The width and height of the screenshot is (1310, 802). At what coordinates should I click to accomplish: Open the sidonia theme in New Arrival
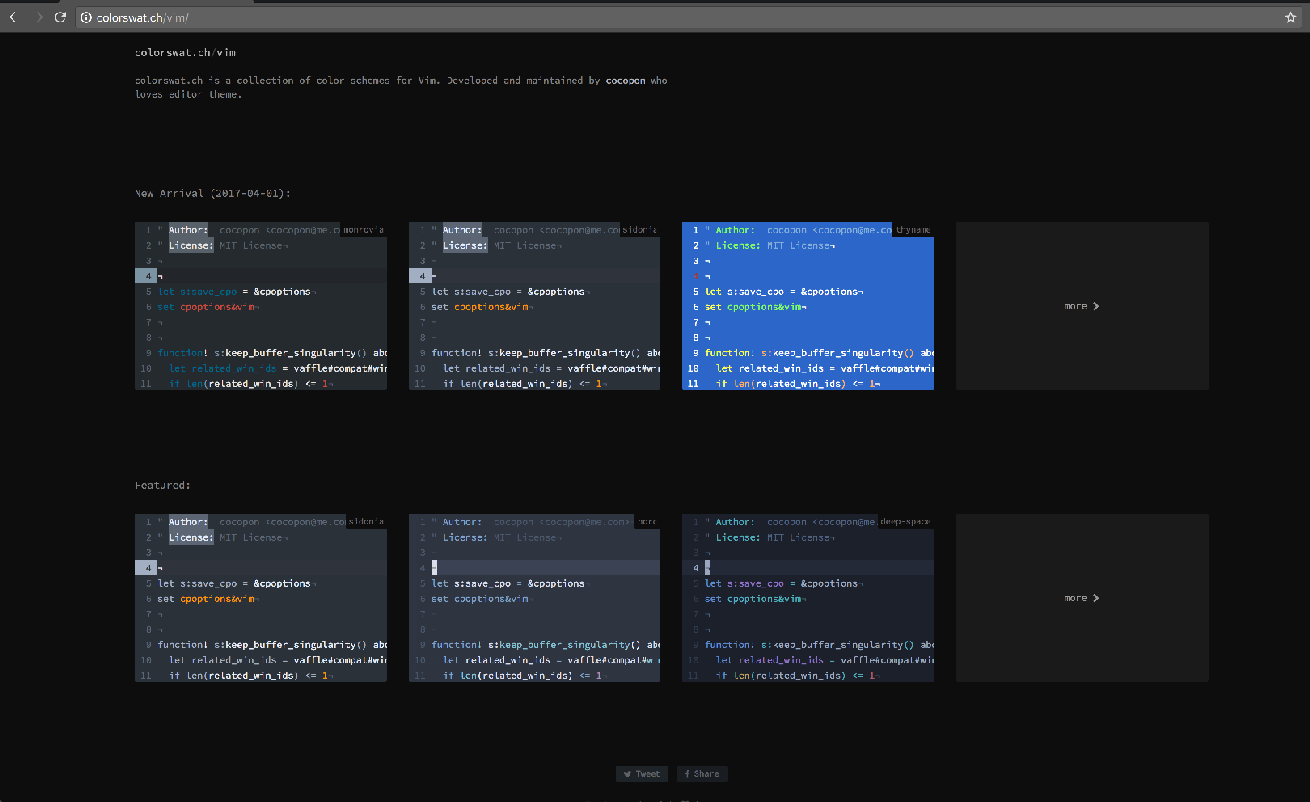point(534,306)
